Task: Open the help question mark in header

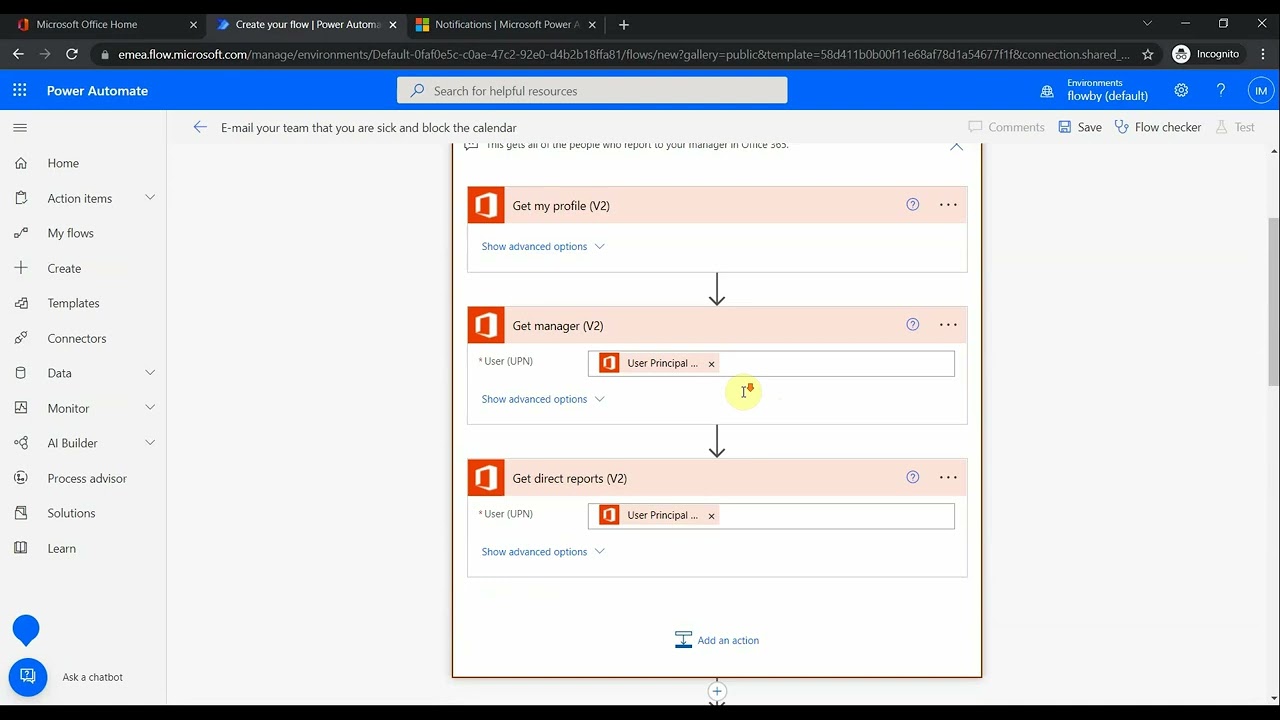Action: 1221,90
